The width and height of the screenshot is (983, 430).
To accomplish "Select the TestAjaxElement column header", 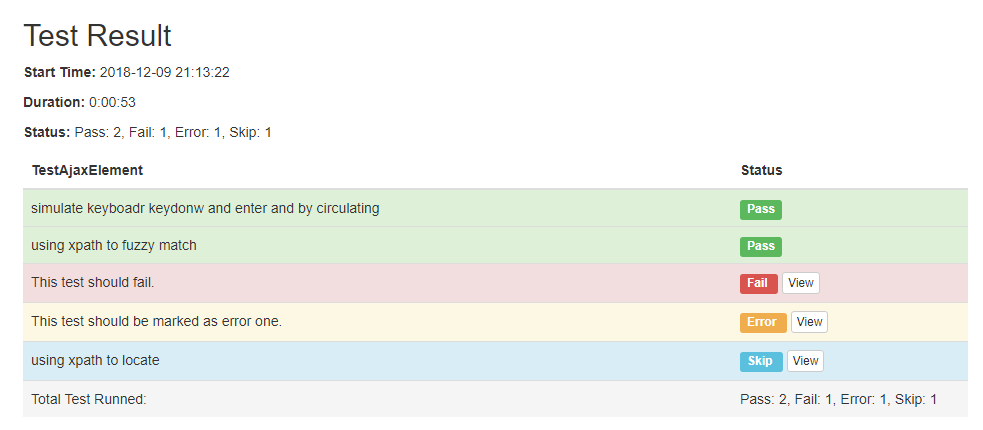I will [87, 170].
